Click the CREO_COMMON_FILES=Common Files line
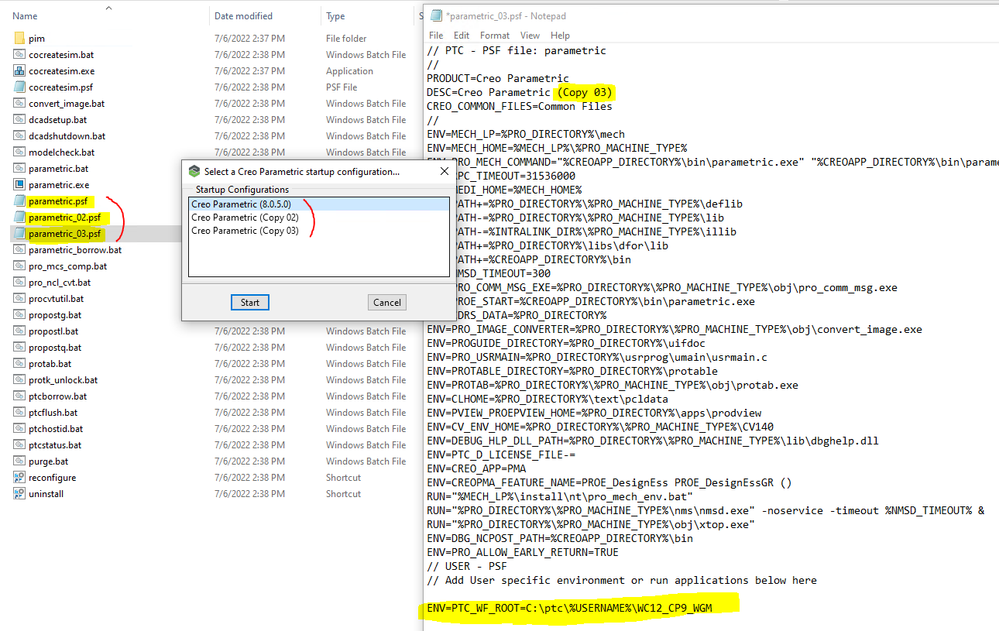 click(x=519, y=106)
